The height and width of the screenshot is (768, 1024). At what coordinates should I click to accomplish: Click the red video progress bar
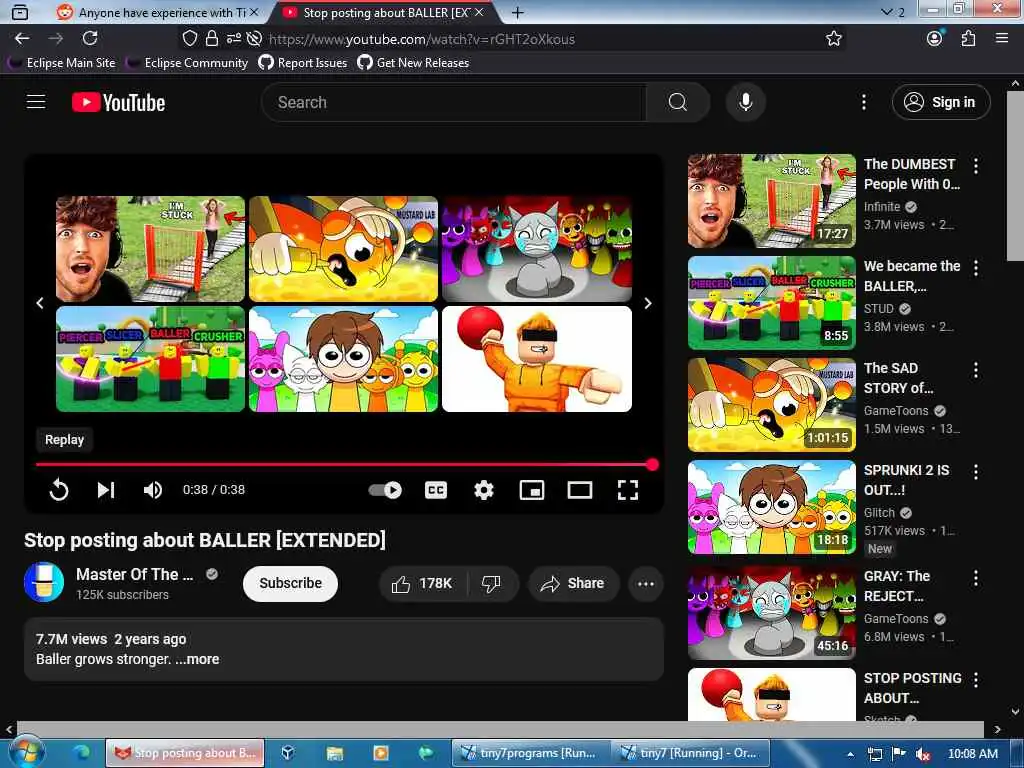pyautogui.click(x=343, y=464)
